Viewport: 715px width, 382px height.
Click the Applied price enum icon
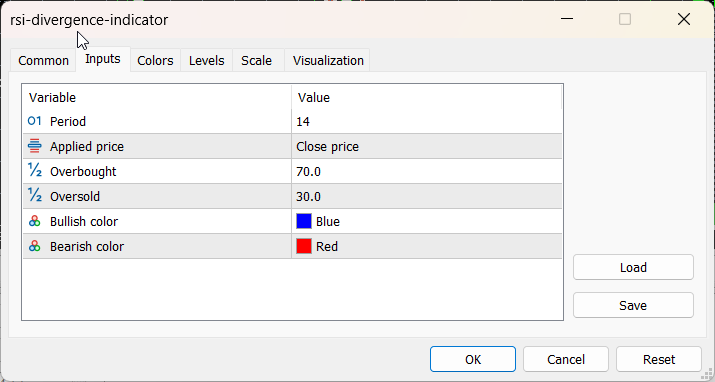coord(35,146)
